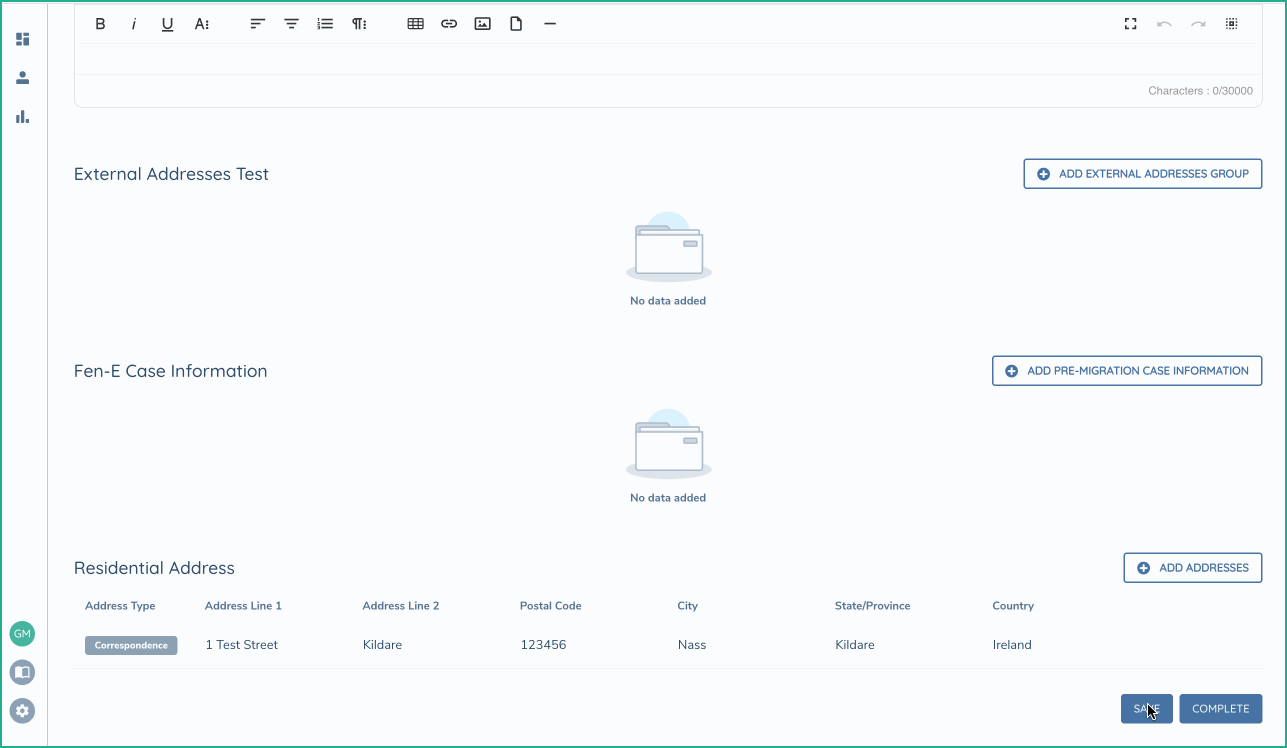Insert an image into the editor
The image size is (1287, 748).
pyautogui.click(x=483, y=24)
